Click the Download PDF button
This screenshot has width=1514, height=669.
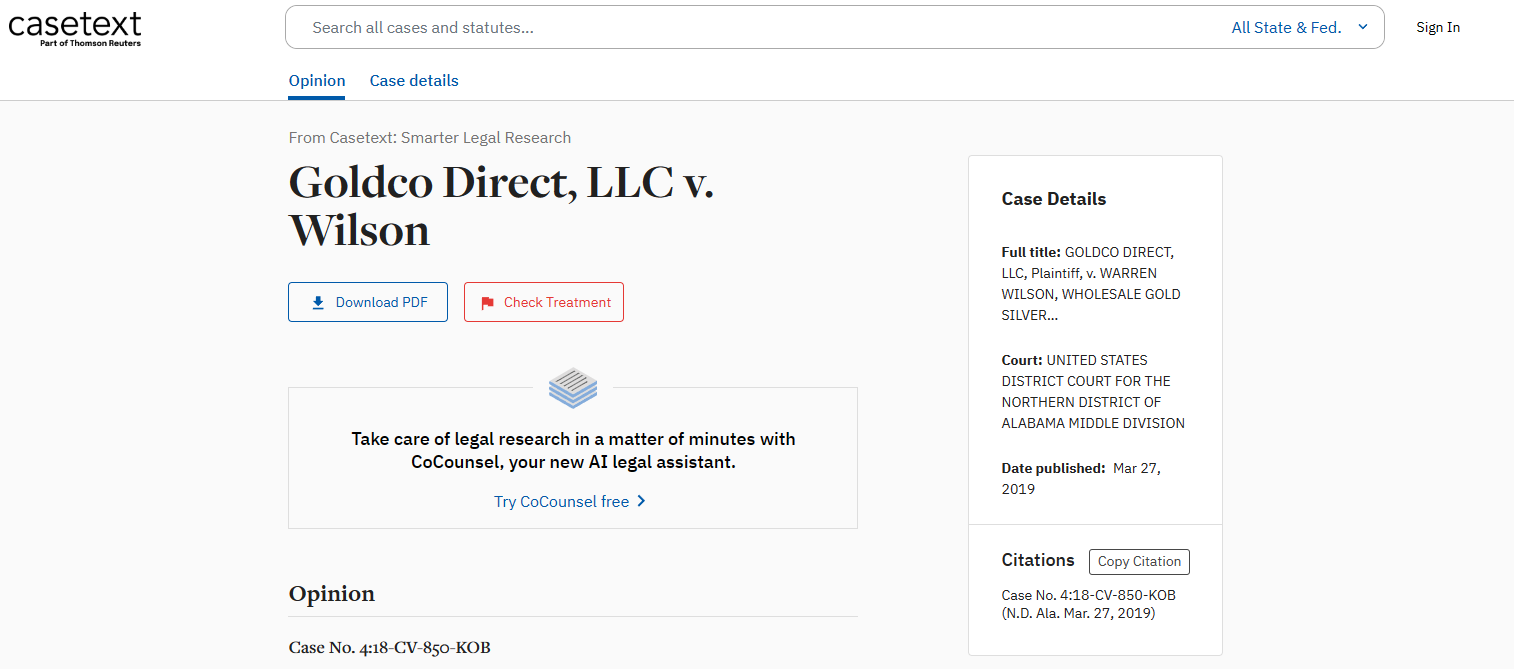[x=367, y=301]
